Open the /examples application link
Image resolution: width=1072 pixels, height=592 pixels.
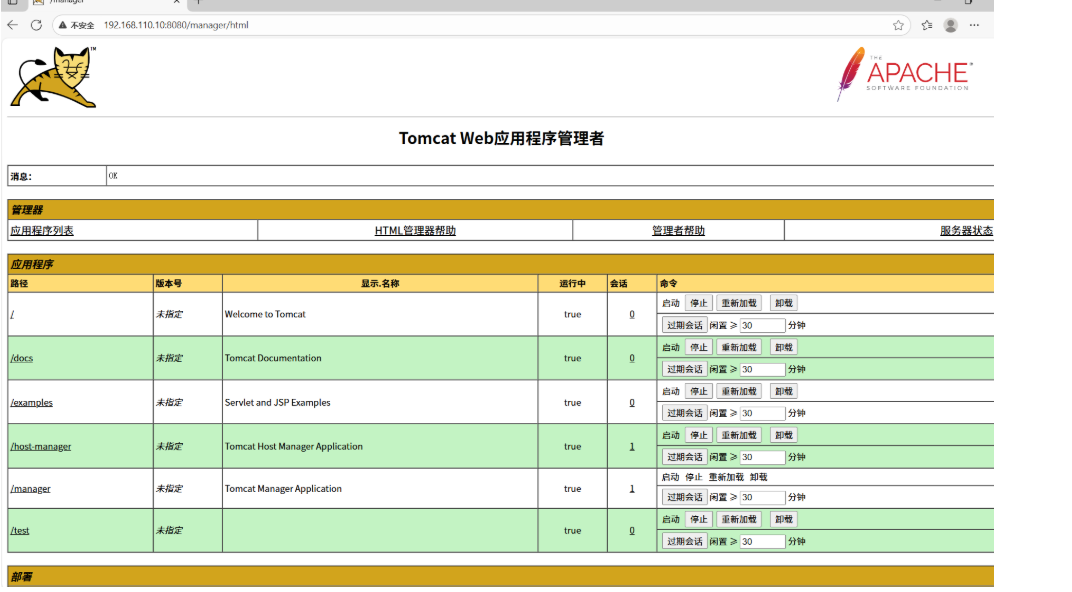(x=31, y=403)
